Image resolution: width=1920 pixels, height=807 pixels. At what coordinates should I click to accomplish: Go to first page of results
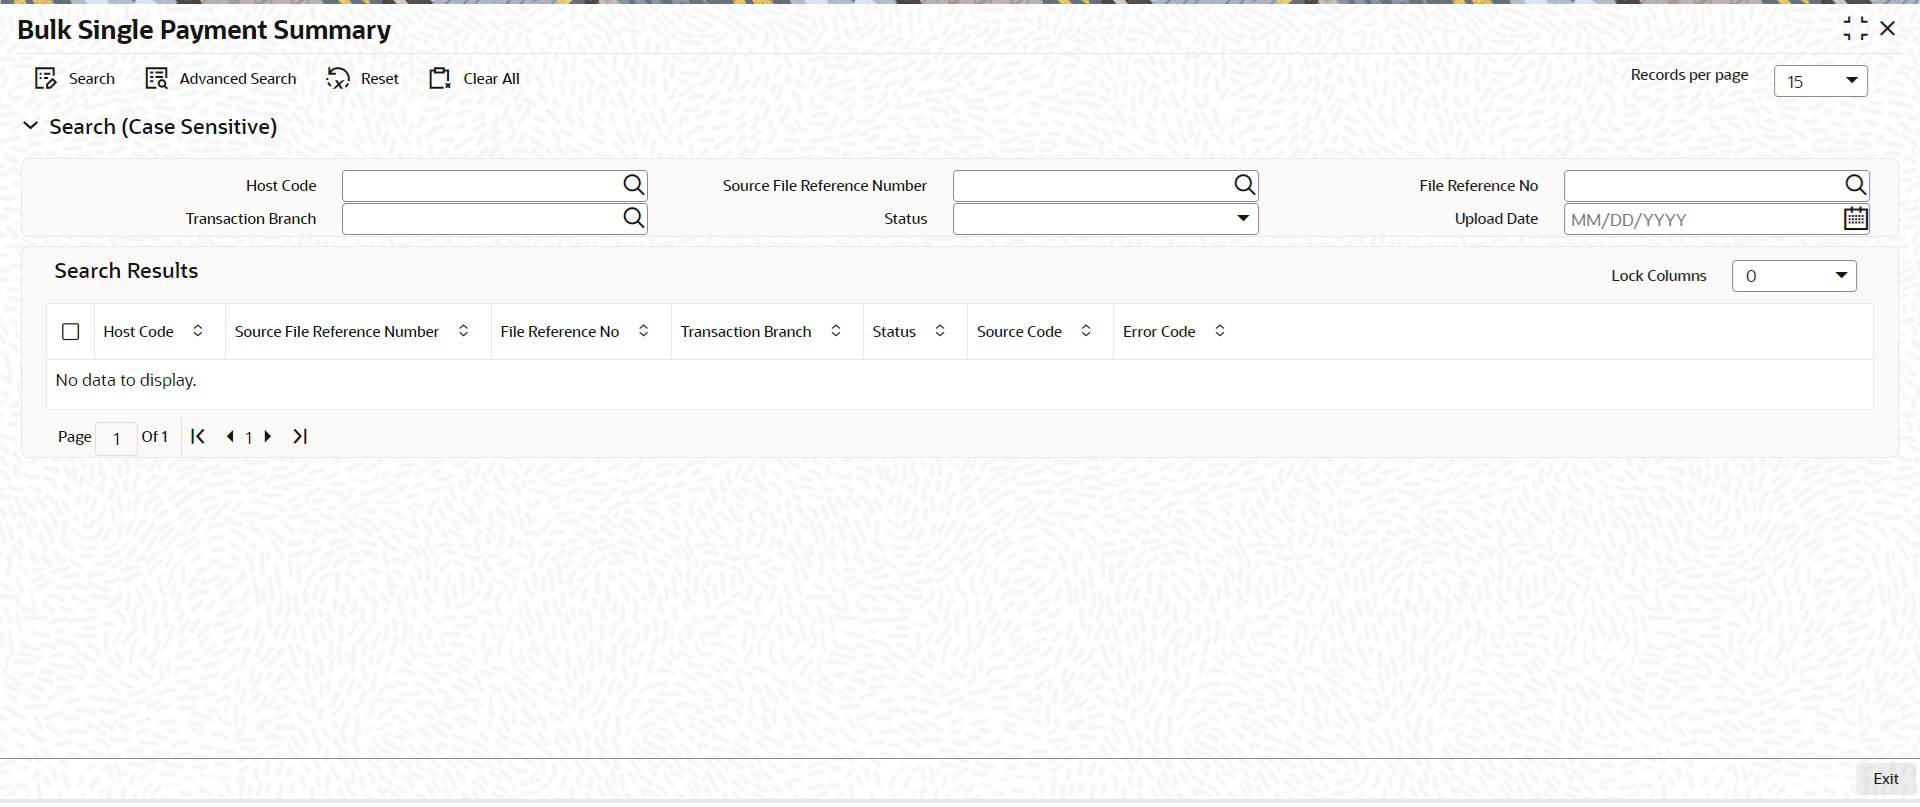198,436
